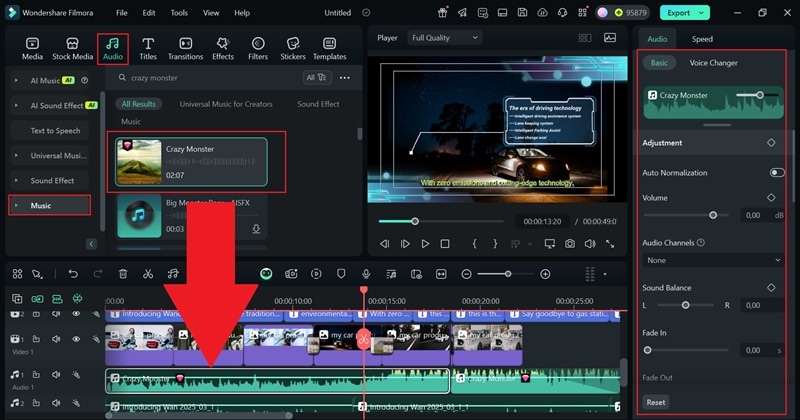Open the Transitions tab
Screen dimensions: 800x420
(186, 49)
